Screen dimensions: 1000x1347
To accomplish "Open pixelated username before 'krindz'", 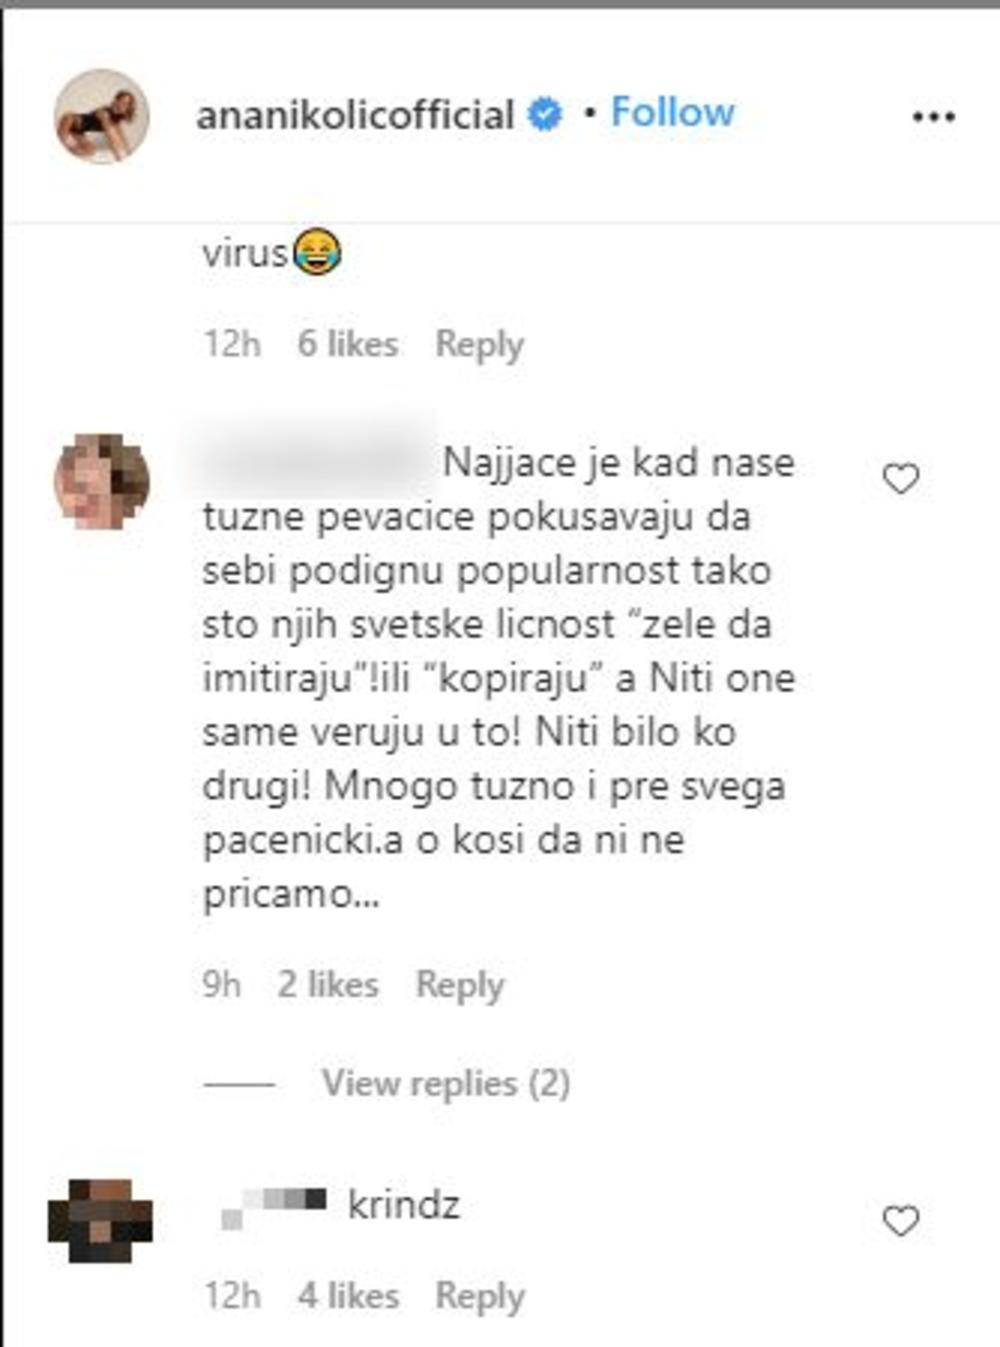I will click(274, 1207).
